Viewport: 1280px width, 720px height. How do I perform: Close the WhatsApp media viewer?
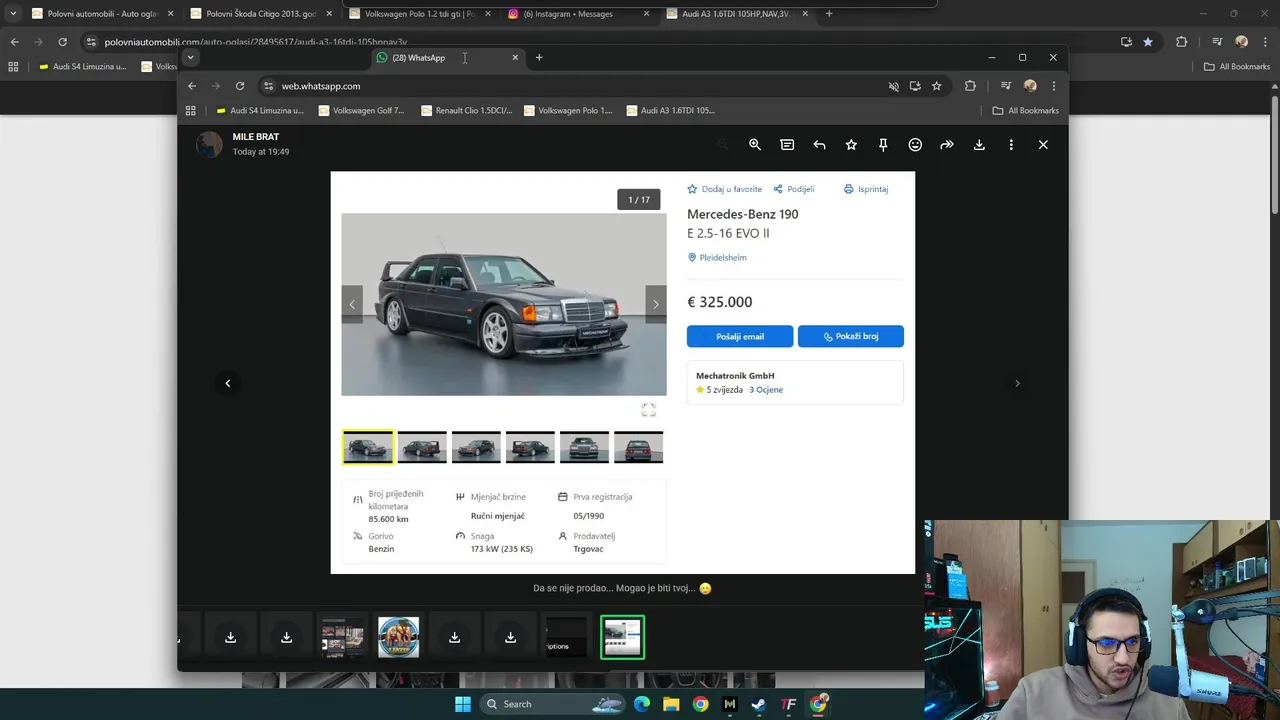1043,145
